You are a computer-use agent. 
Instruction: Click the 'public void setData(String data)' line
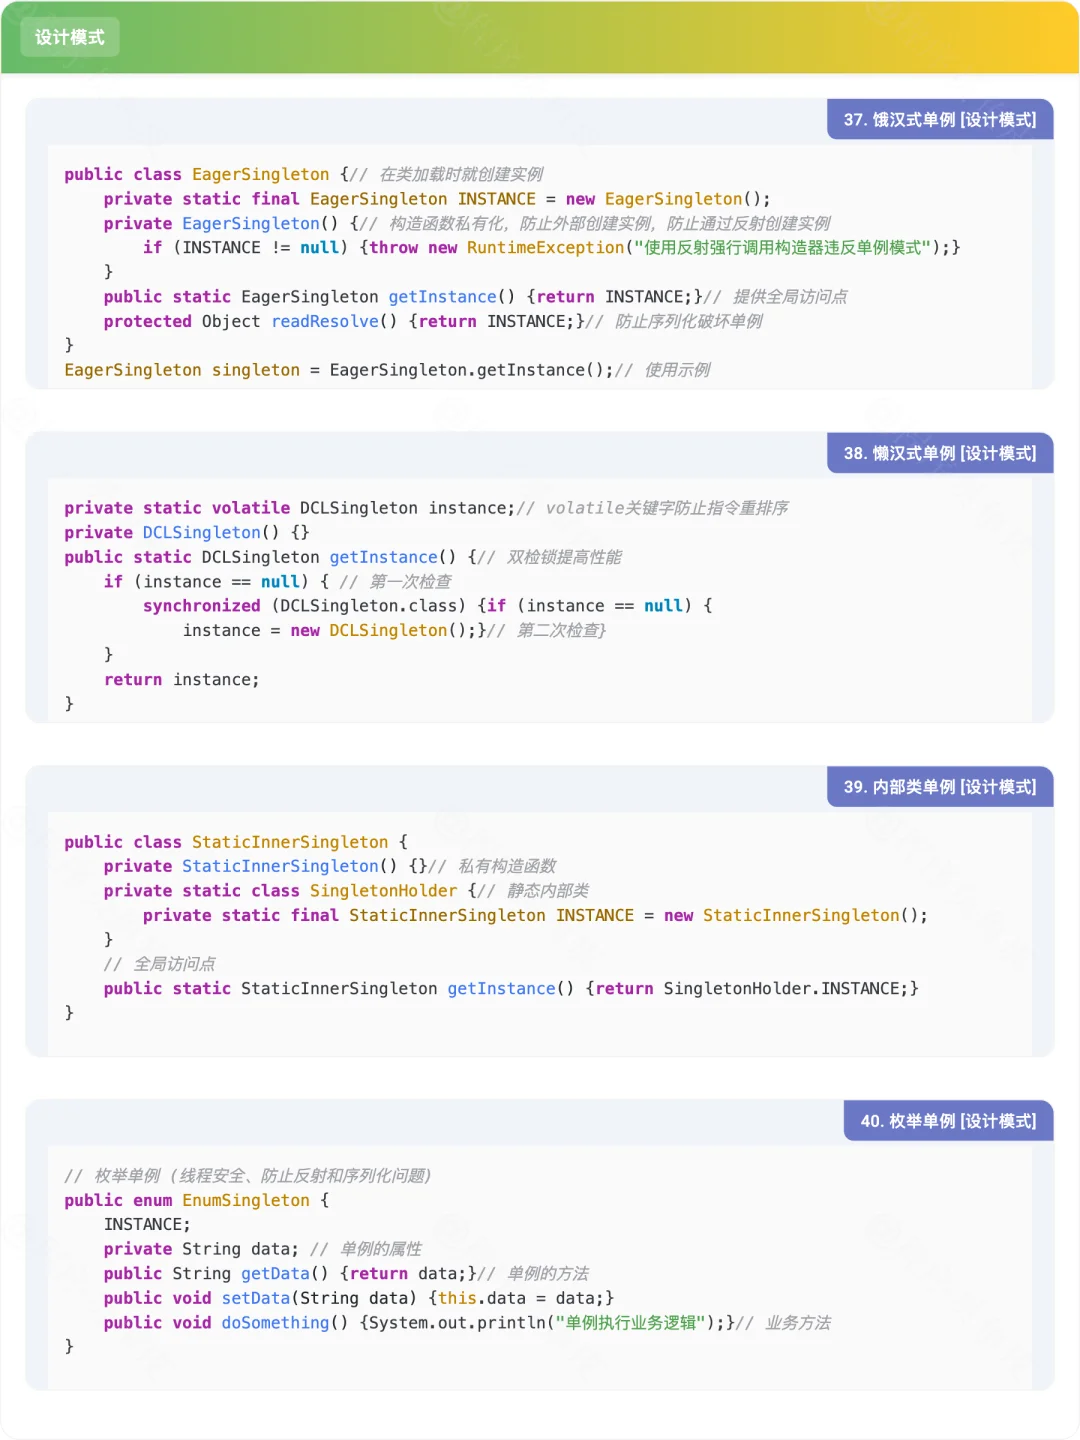(359, 1298)
